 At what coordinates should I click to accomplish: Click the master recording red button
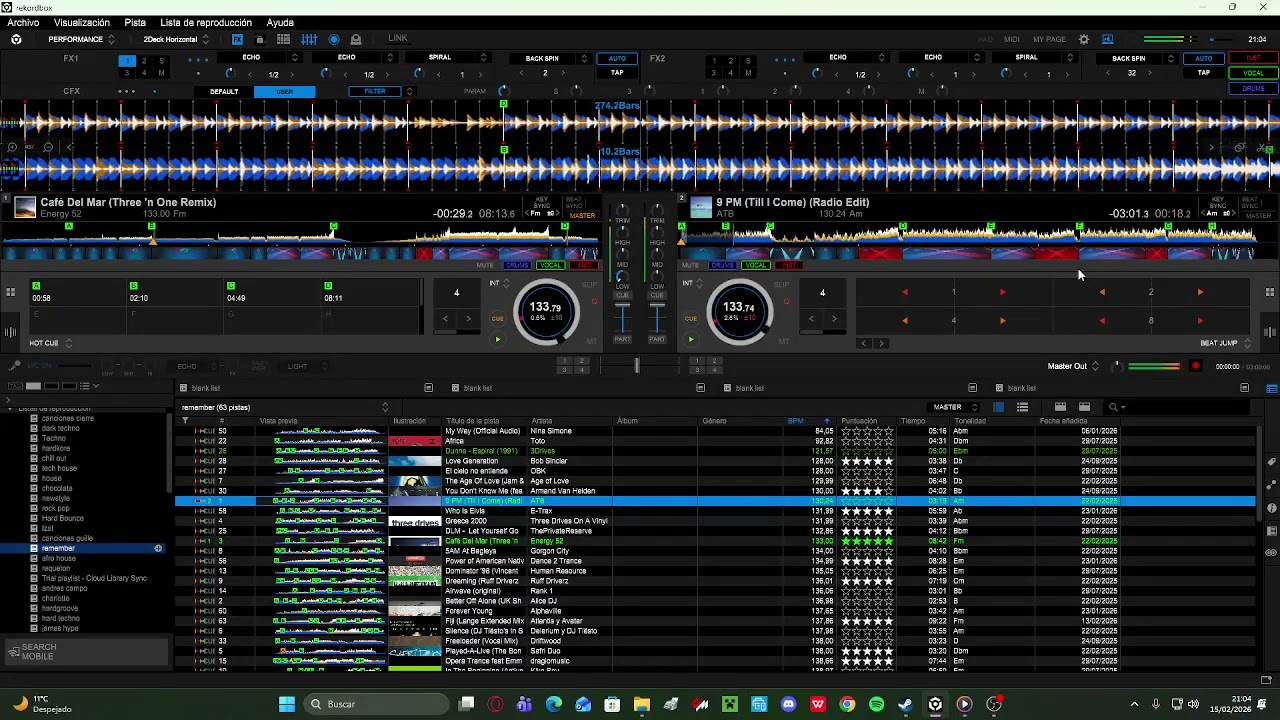click(x=1195, y=366)
